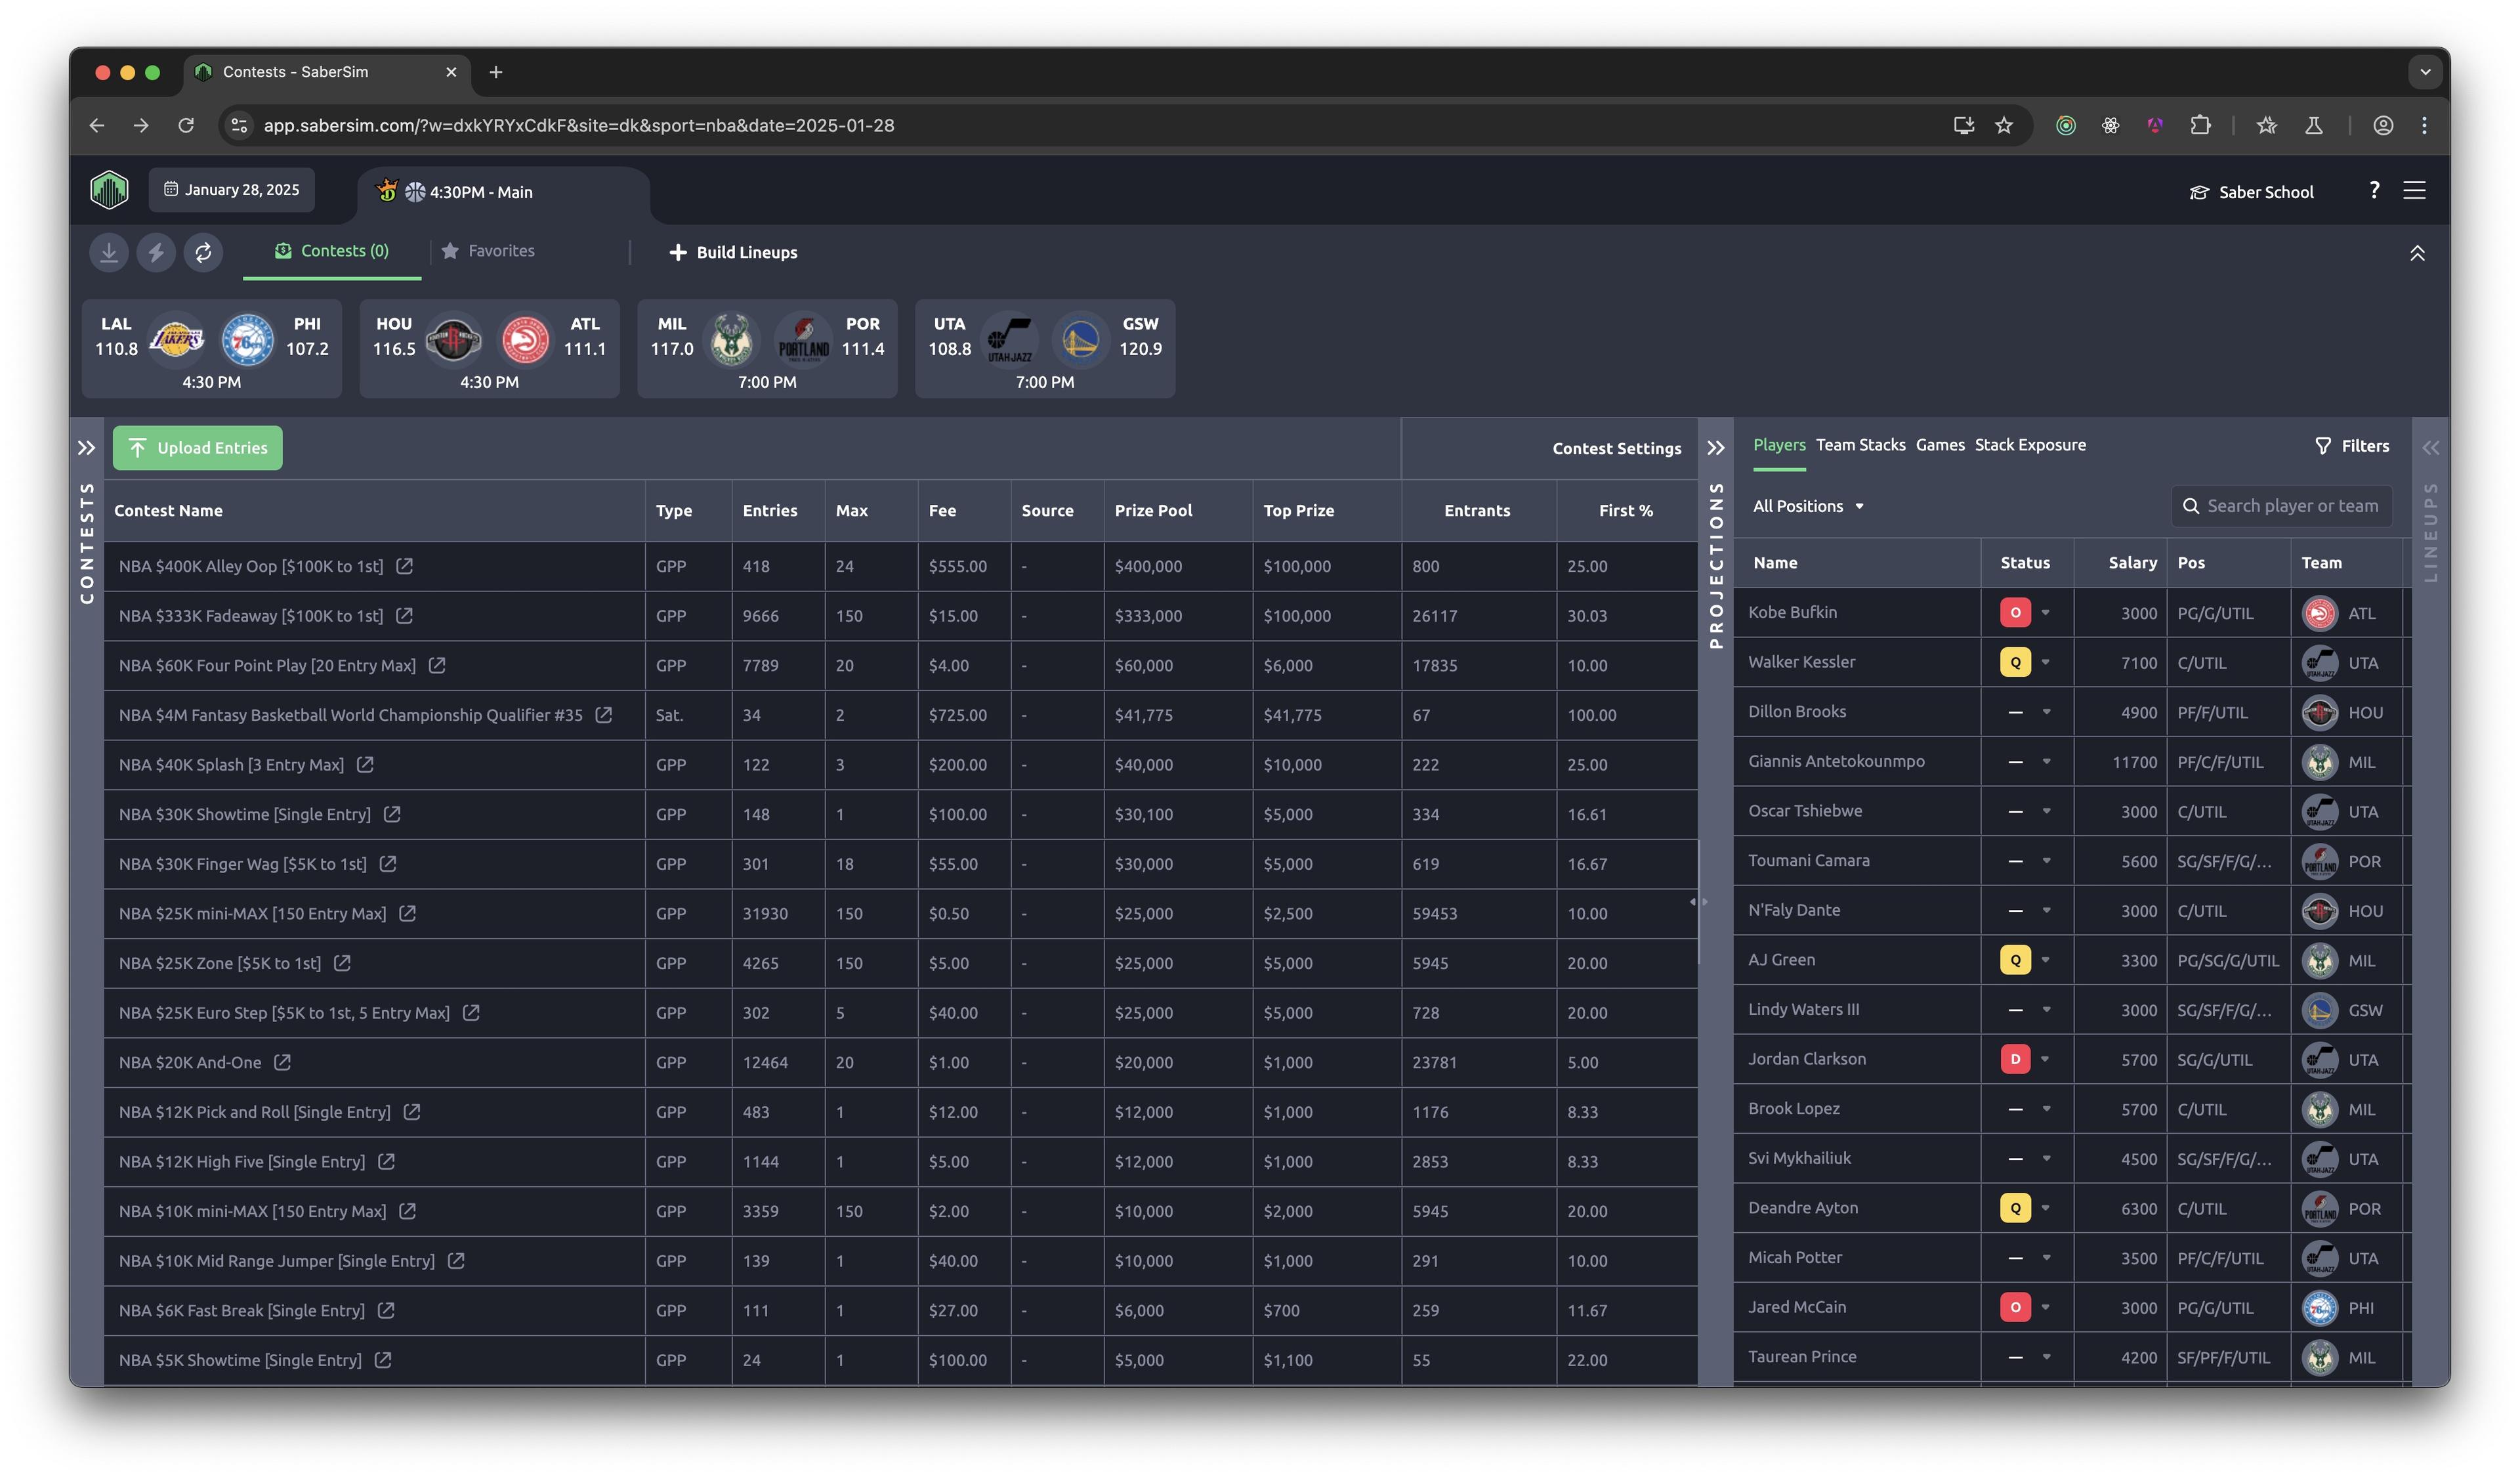The width and height of the screenshot is (2520, 1479).
Task: Open external link for NBA $400K Alley Oop
Action: [x=404, y=566]
